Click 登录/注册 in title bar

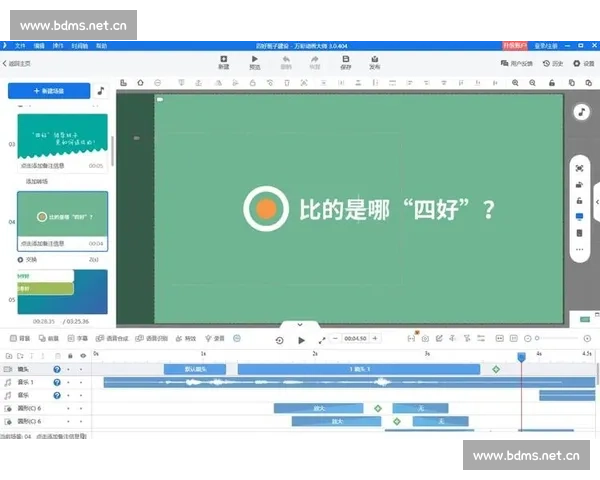(x=546, y=46)
